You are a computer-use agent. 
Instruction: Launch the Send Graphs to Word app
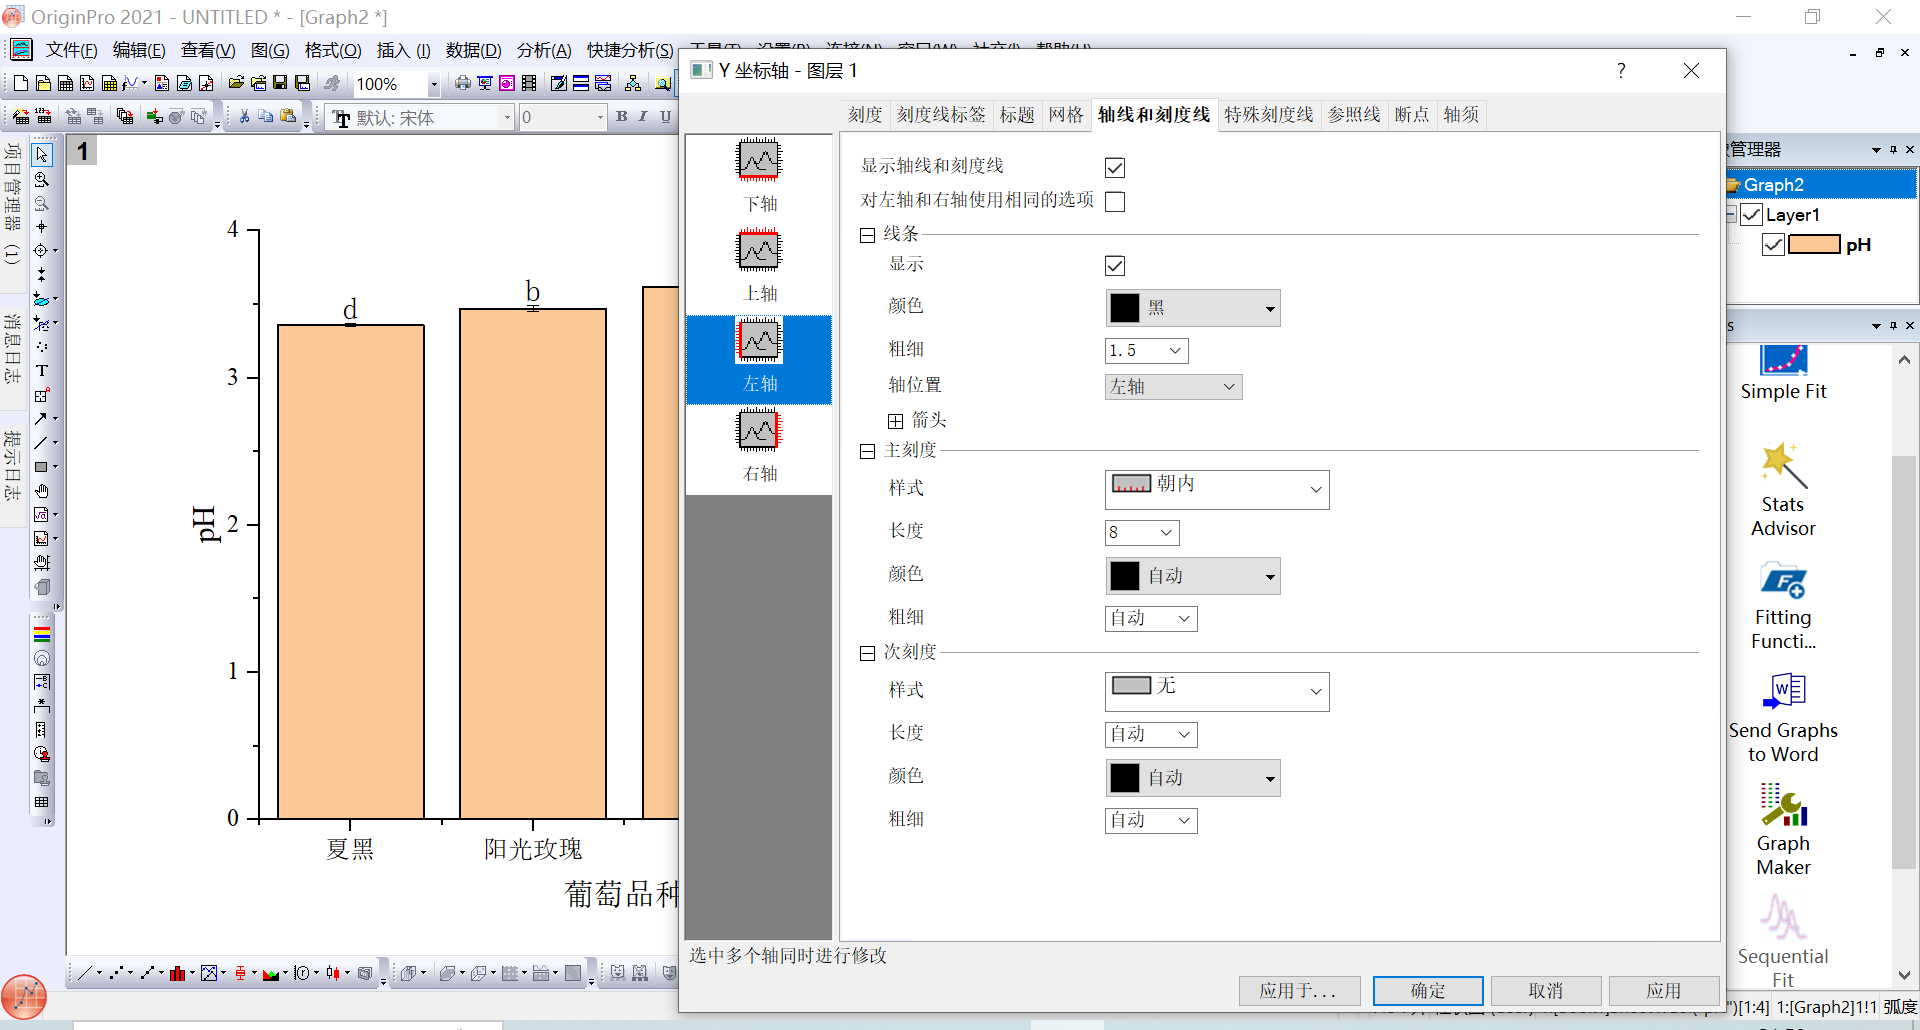[x=1783, y=716]
